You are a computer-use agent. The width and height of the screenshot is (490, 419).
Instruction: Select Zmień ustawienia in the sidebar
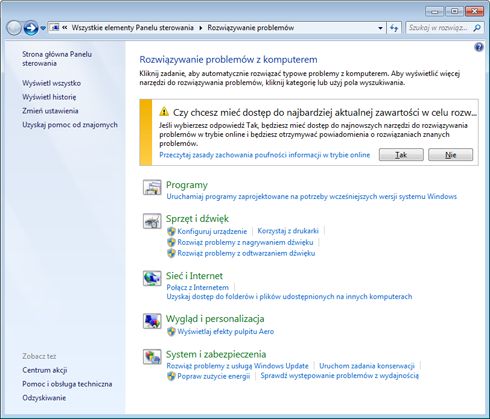pos(50,111)
